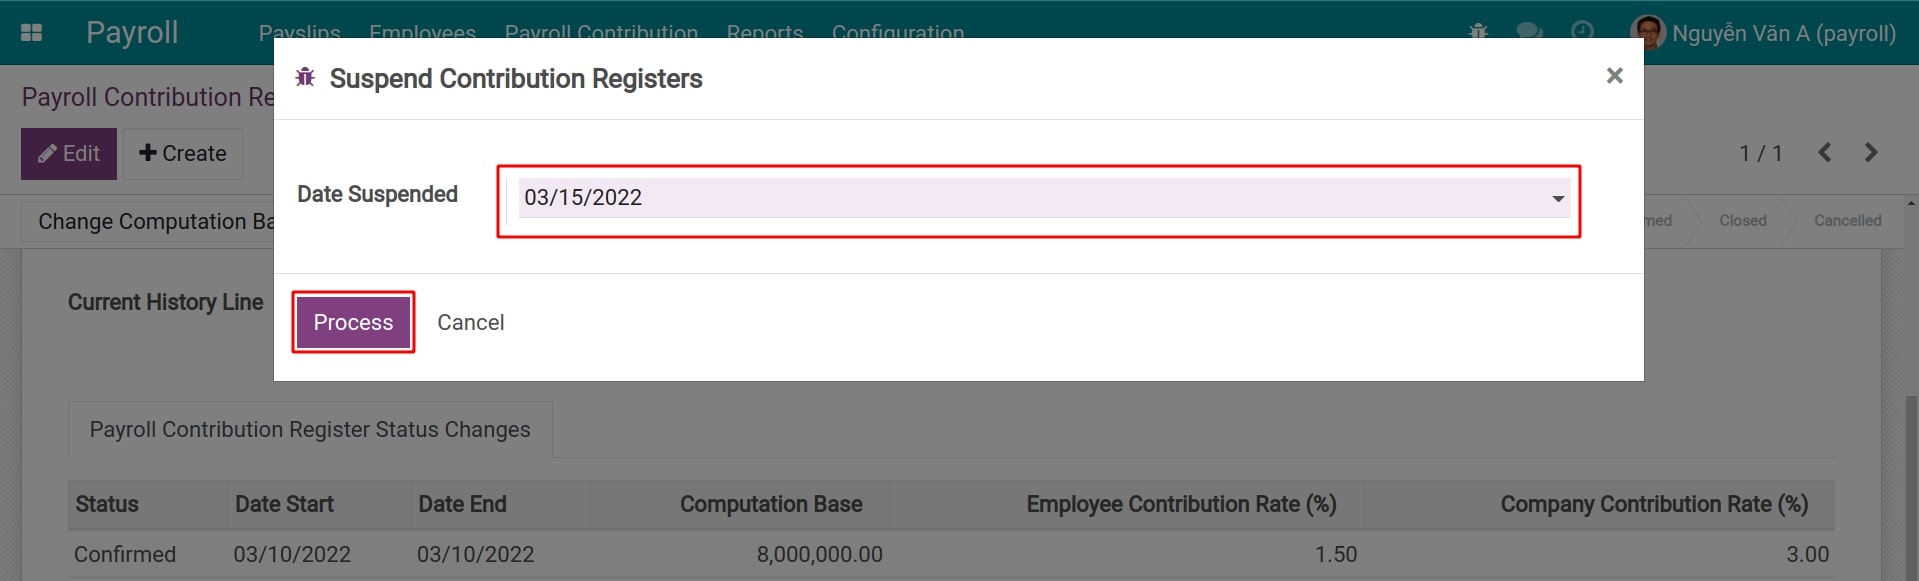This screenshot has width=1919, height=581.
Task: Open the apps menu grid icon
Action: 31,32
